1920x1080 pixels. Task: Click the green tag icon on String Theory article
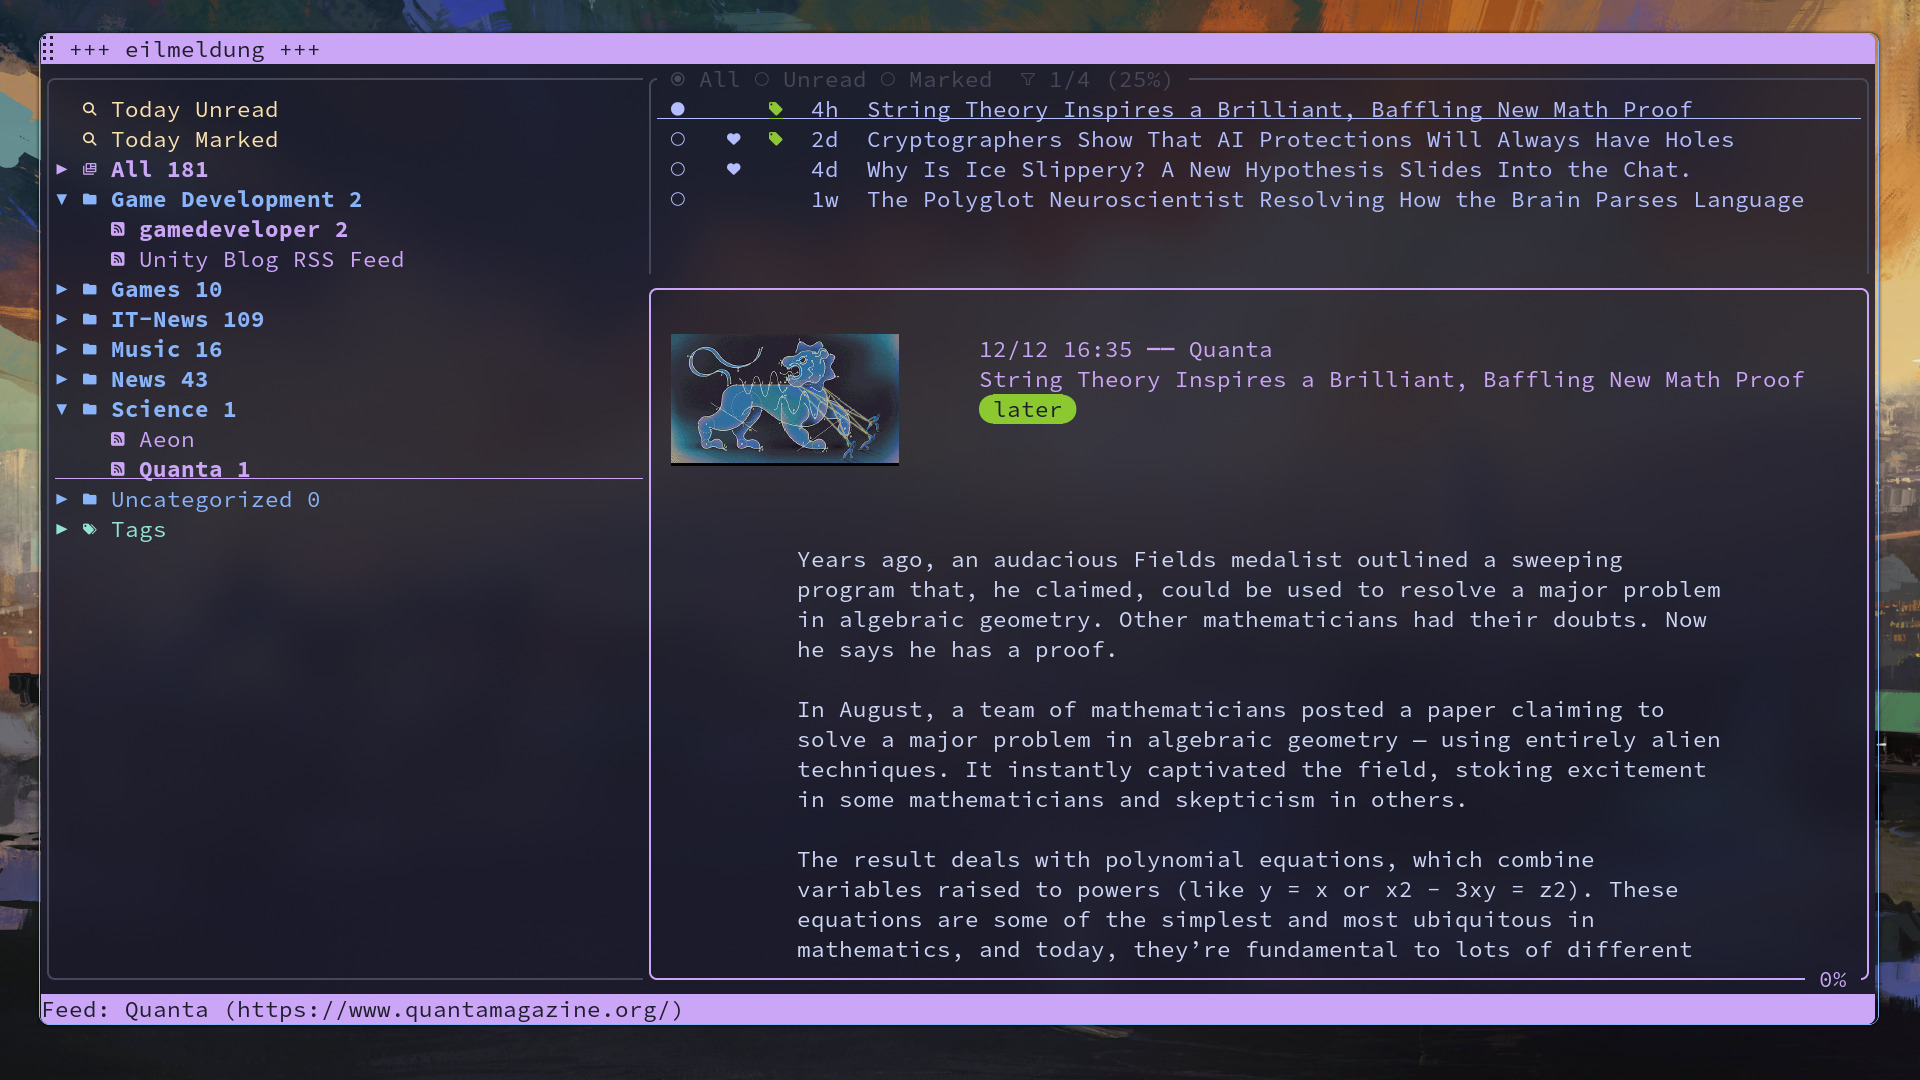click(x=775, y=109)
